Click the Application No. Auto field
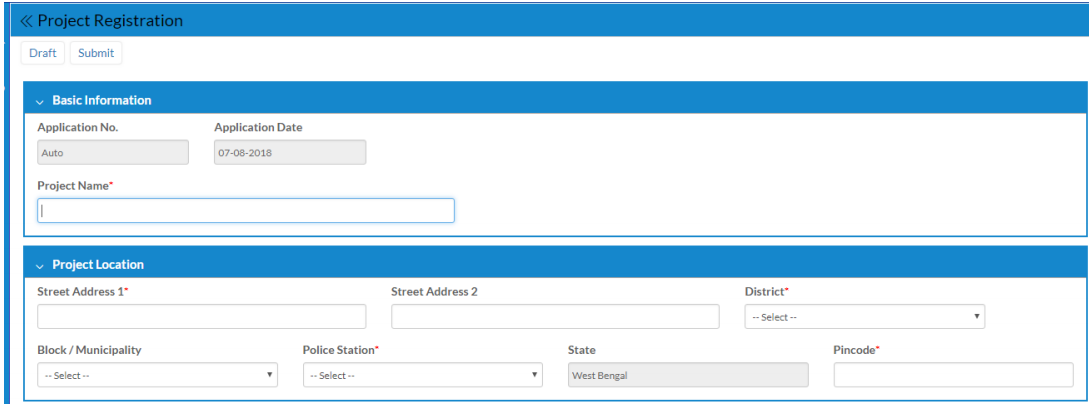Image resolution: width=1089 pixels, height=404 pixels. coord(113,153)
